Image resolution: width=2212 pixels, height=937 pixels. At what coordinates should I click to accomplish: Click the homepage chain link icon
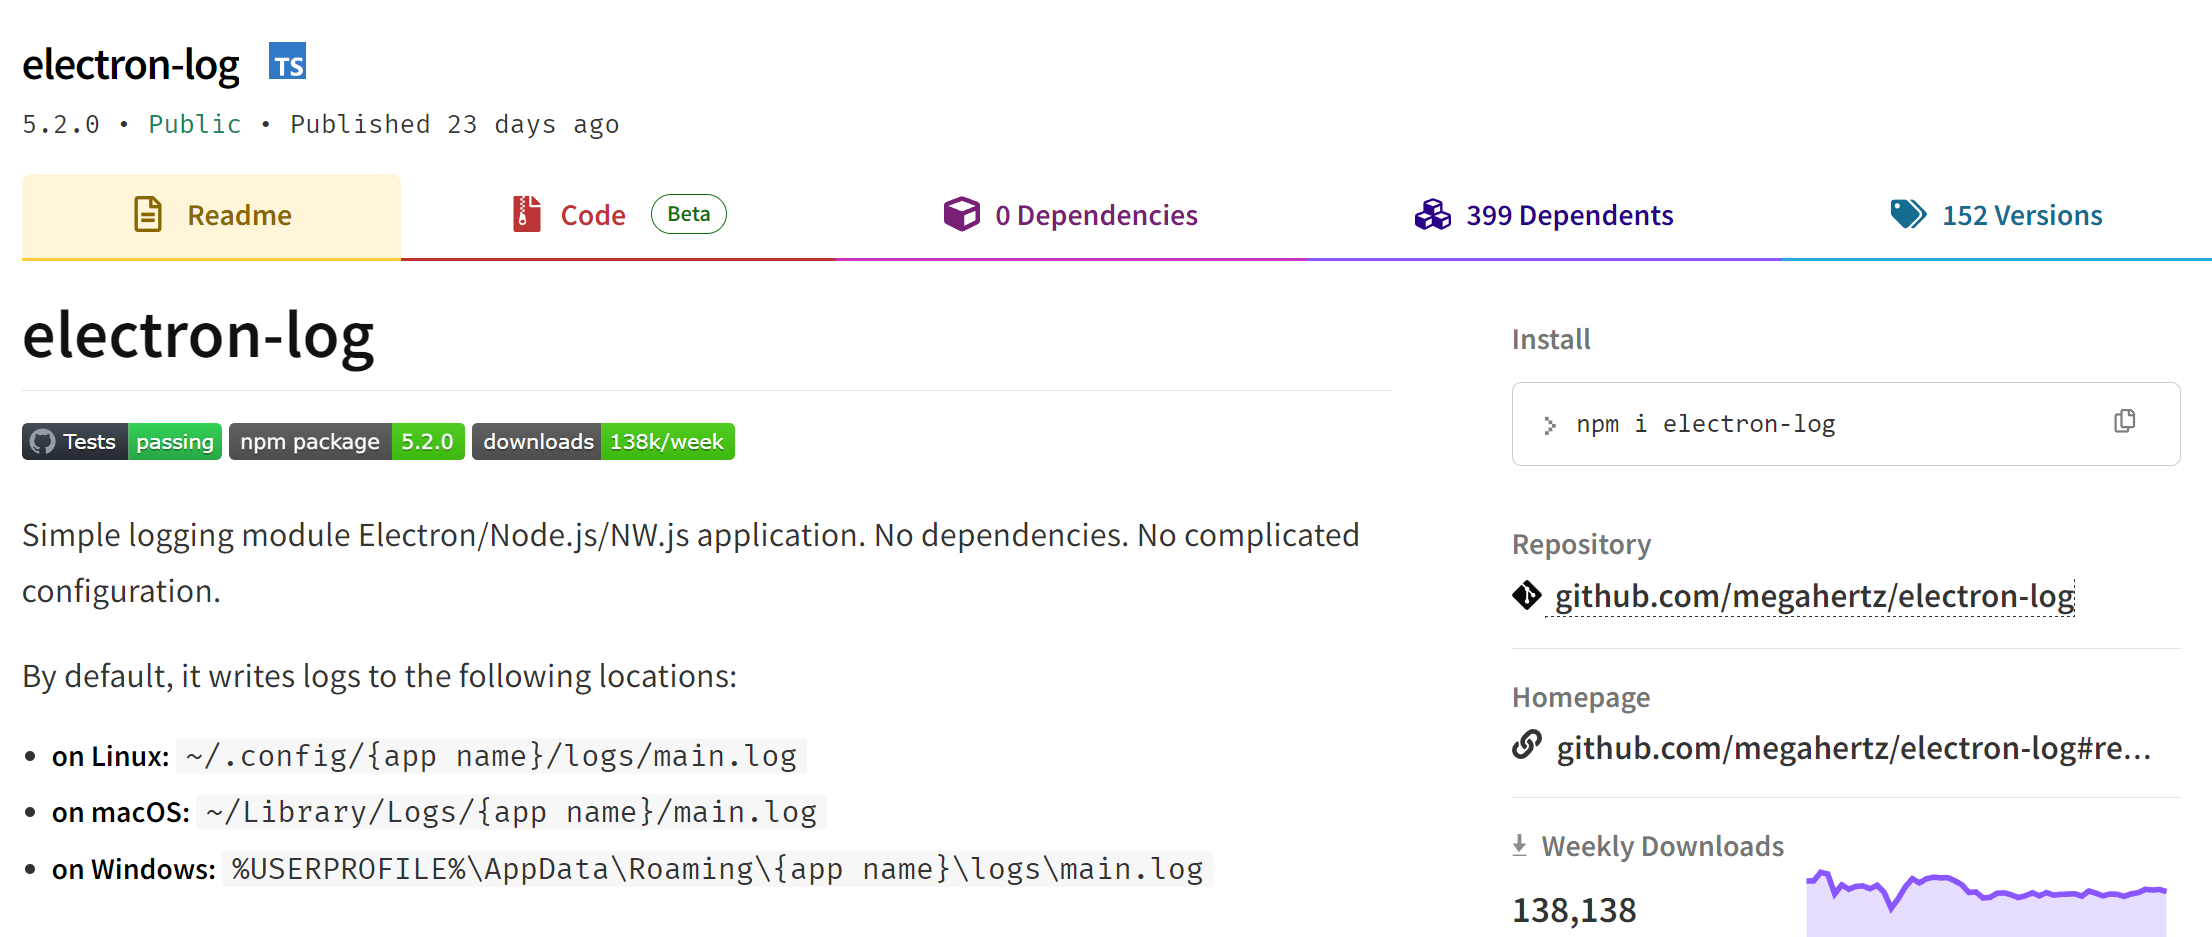pos(1527,745)
